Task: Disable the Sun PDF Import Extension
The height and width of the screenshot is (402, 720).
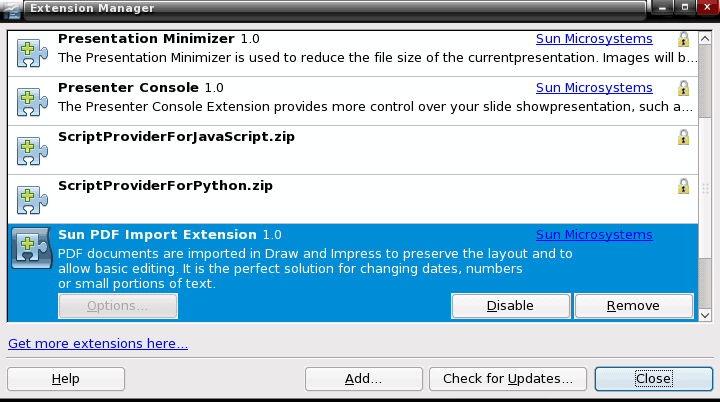Action: coord(511,306)
